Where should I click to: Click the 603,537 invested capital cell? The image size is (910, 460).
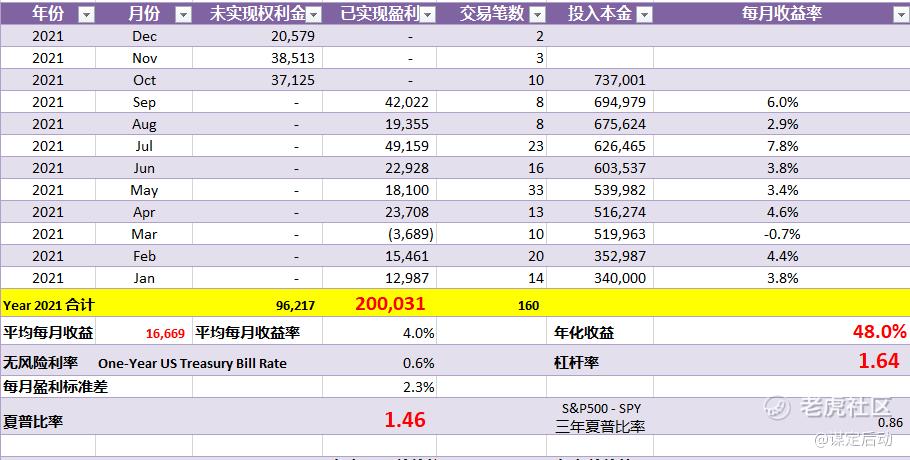click(600, 168)
